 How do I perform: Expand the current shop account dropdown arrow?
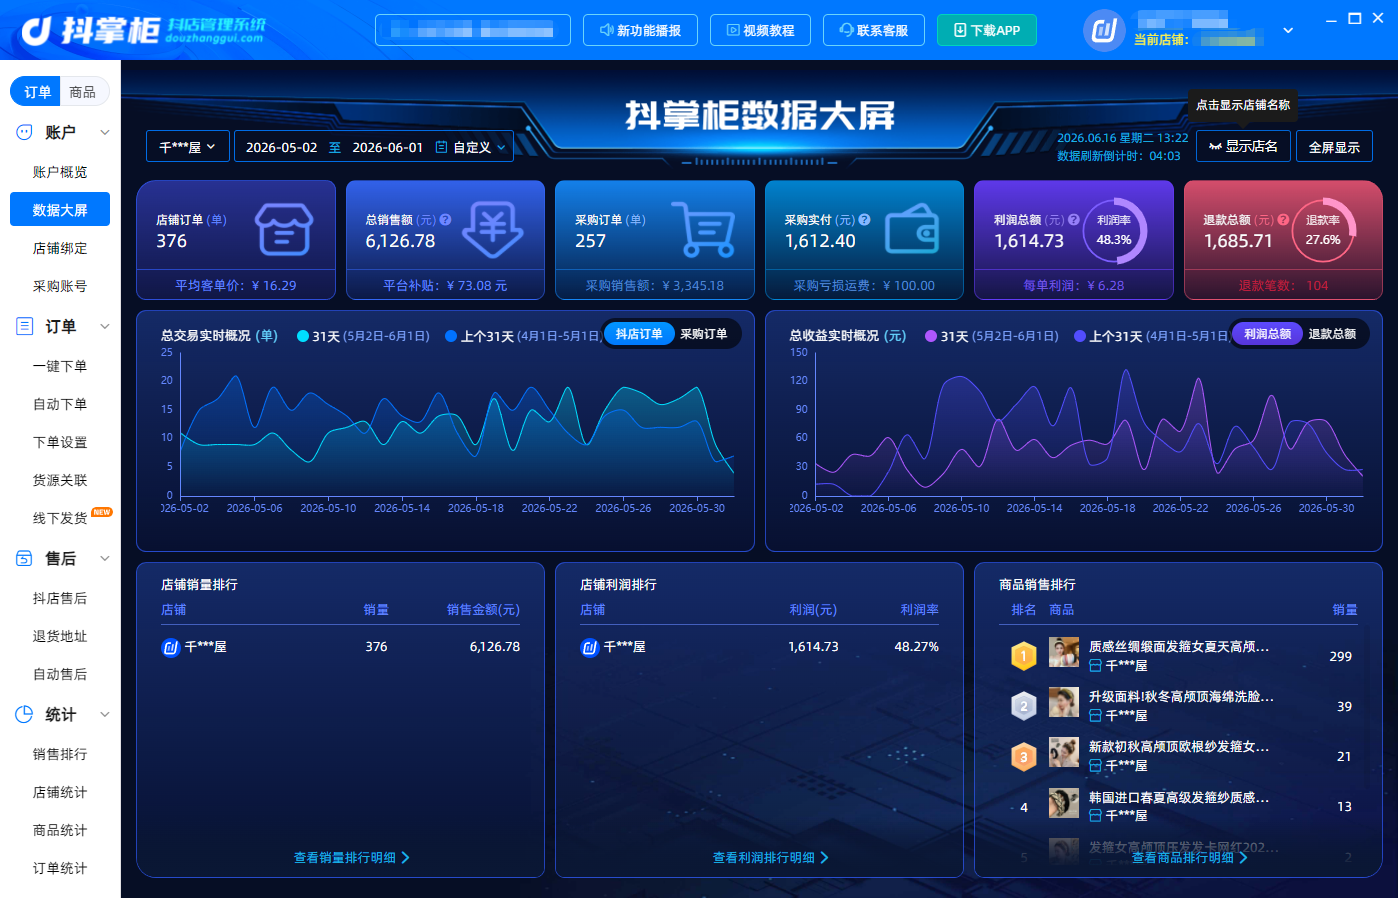pyautogui.click(x=1288, y=30)
